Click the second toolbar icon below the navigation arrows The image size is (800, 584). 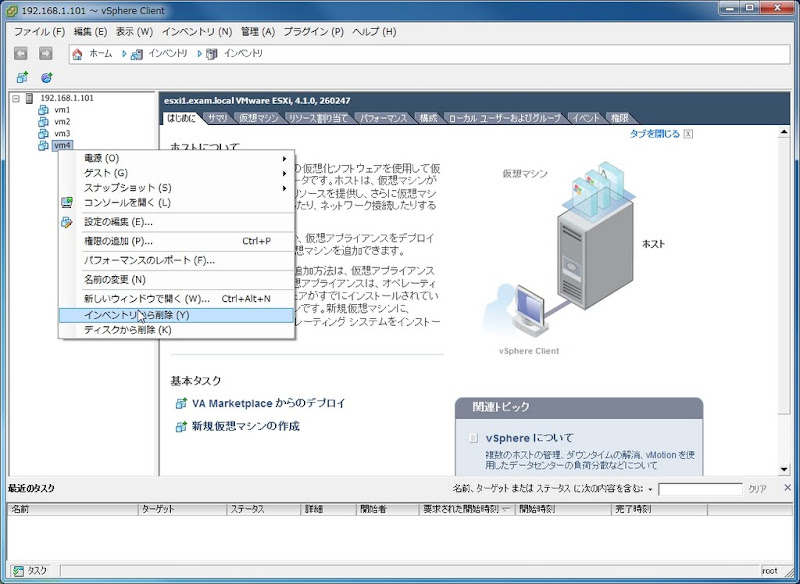pos(45,77)
